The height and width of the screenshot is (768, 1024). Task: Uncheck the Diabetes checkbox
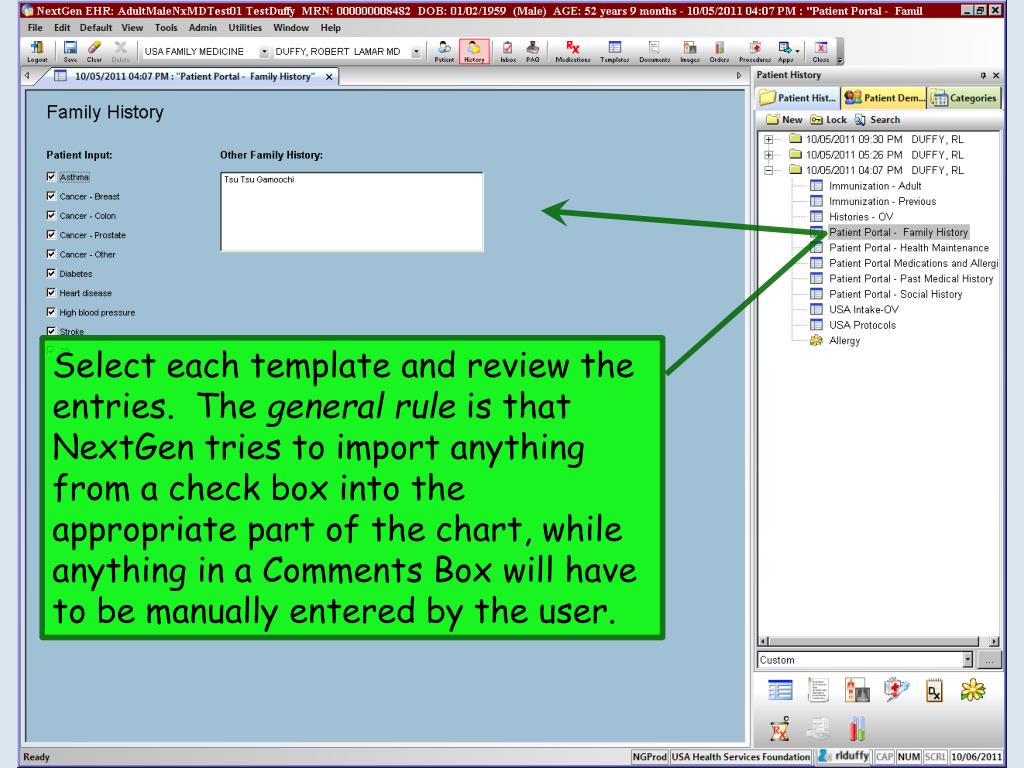(x=51, y=273)
